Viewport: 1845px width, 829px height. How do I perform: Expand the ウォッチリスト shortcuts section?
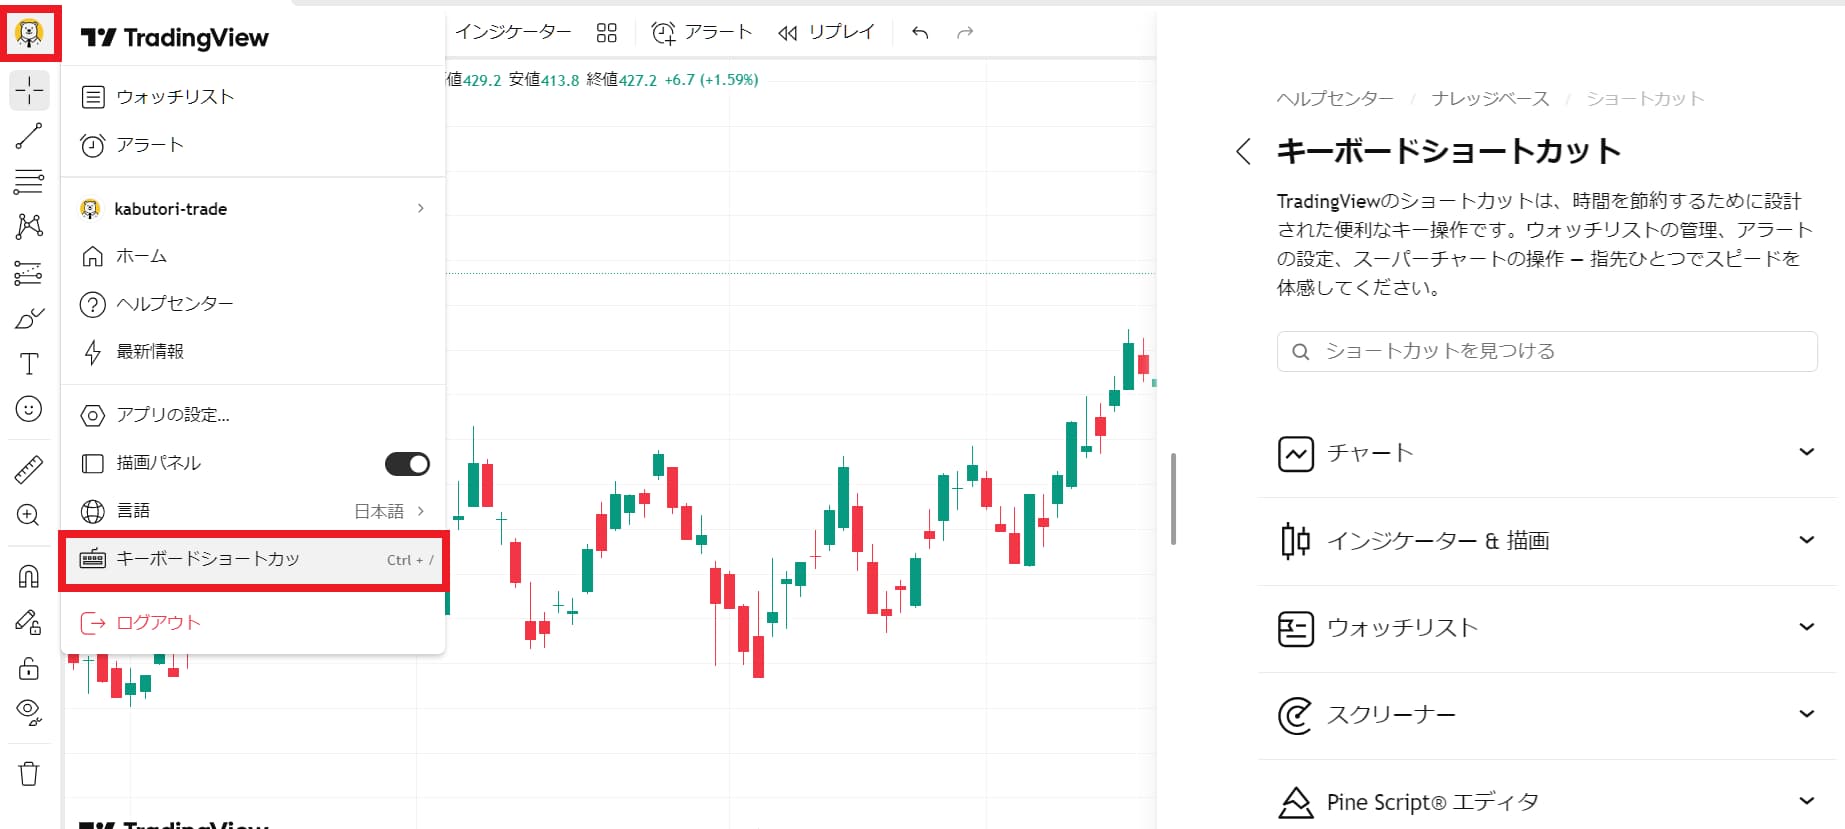[1546, 628]
